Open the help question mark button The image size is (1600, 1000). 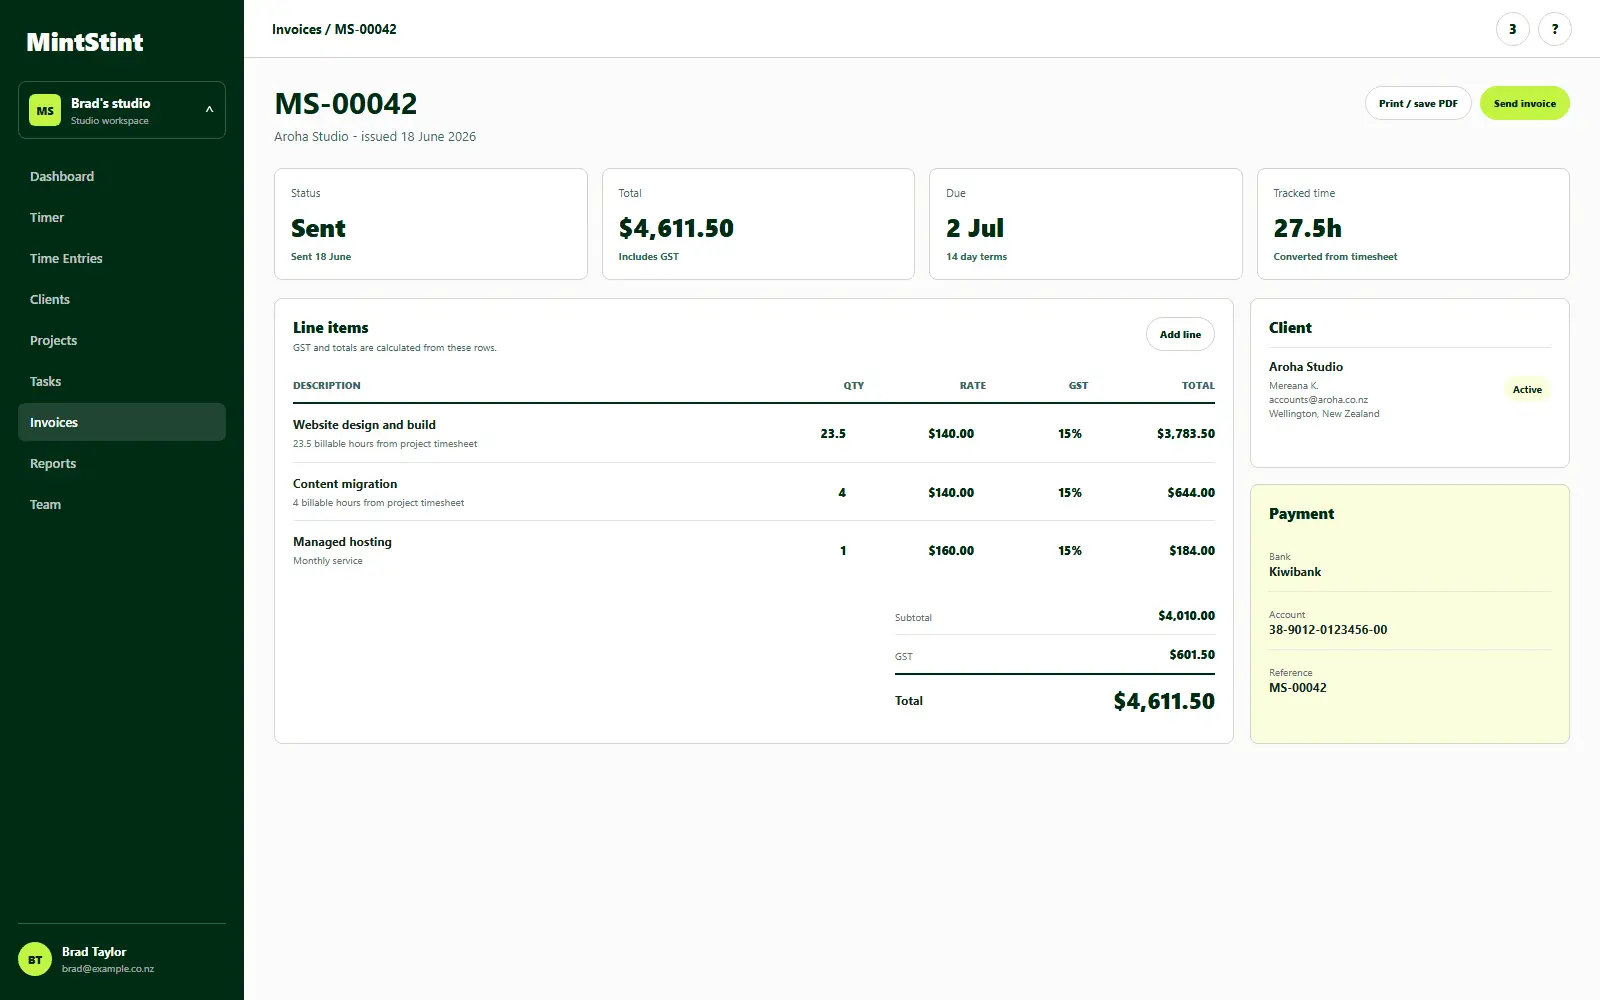pos(1554,29)
